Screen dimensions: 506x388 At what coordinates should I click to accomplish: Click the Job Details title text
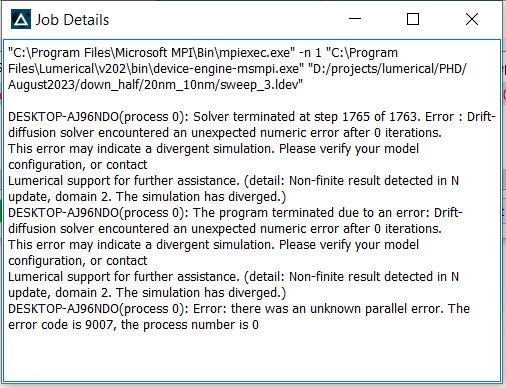[72, 20]
